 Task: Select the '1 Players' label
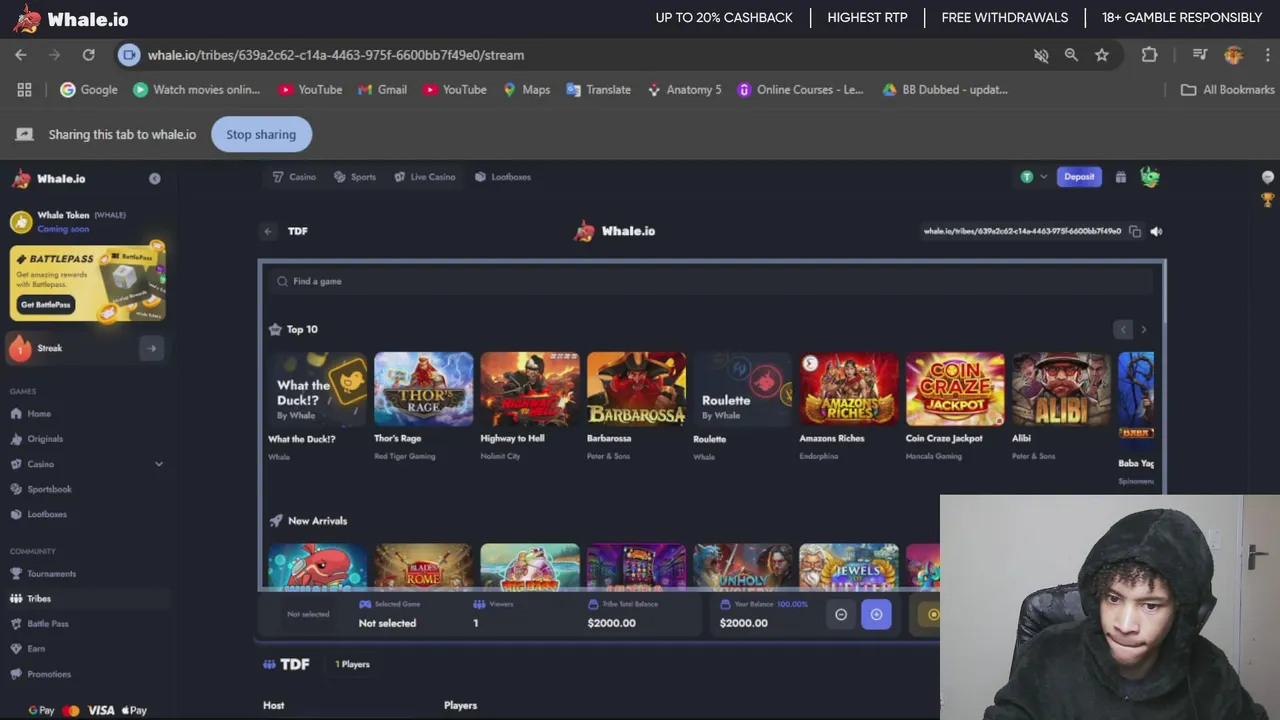tap(352, 664)
